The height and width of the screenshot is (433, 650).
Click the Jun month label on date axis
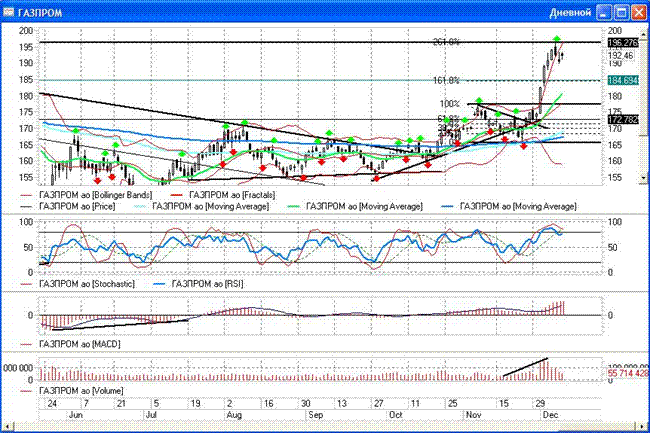(75, 415)
